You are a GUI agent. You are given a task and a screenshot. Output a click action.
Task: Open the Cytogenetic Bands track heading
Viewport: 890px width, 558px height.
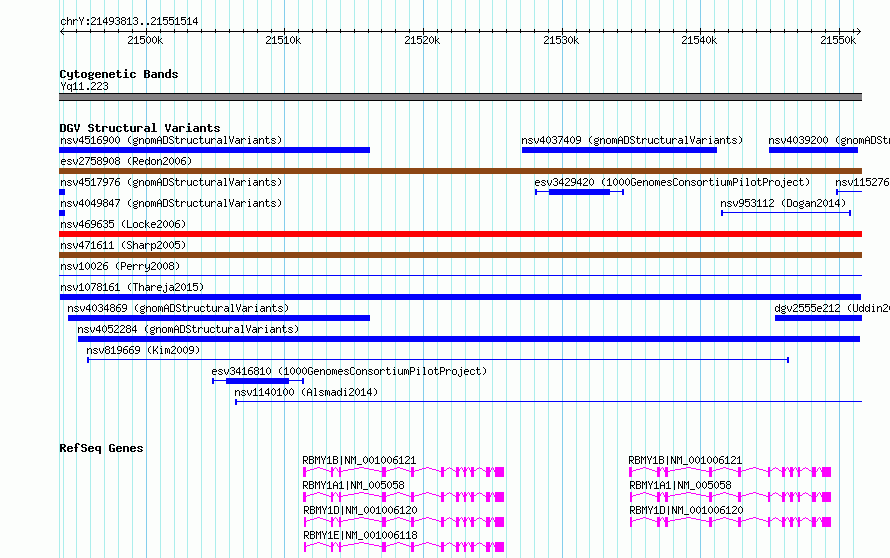pyautogui.click(x=119, y=74)
